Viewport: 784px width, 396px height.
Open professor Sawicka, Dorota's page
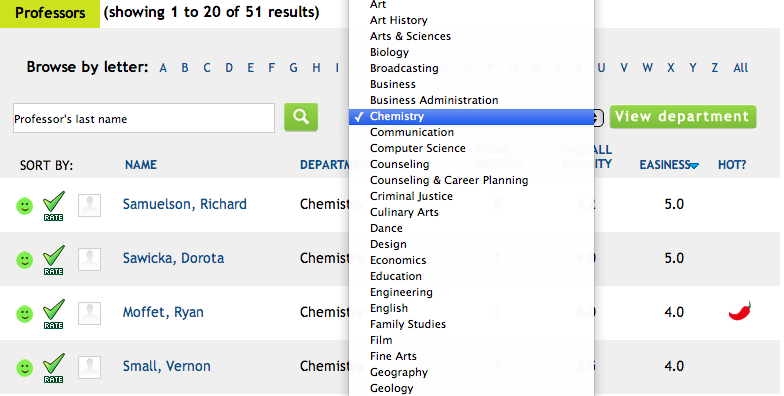174,258
